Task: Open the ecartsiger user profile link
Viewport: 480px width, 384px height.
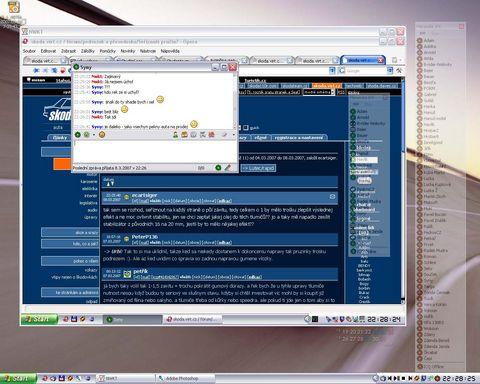Action: click(144, 195)
